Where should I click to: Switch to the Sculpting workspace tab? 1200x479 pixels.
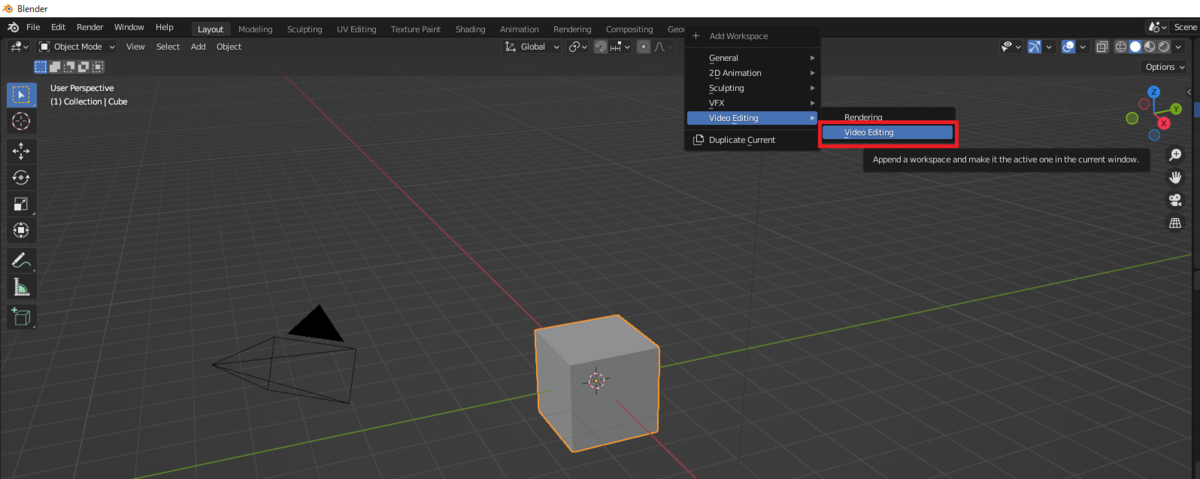click(x=305, y=29)
